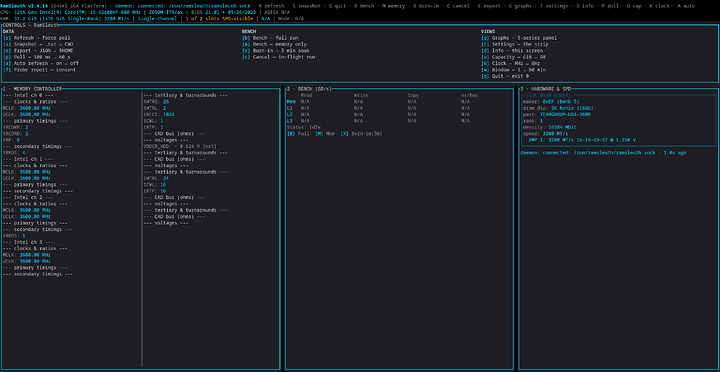This screenshot has height=372, width=720.
Task: Toggle 'Auto refresh – on / off' entry
Action: click(41, 63)
